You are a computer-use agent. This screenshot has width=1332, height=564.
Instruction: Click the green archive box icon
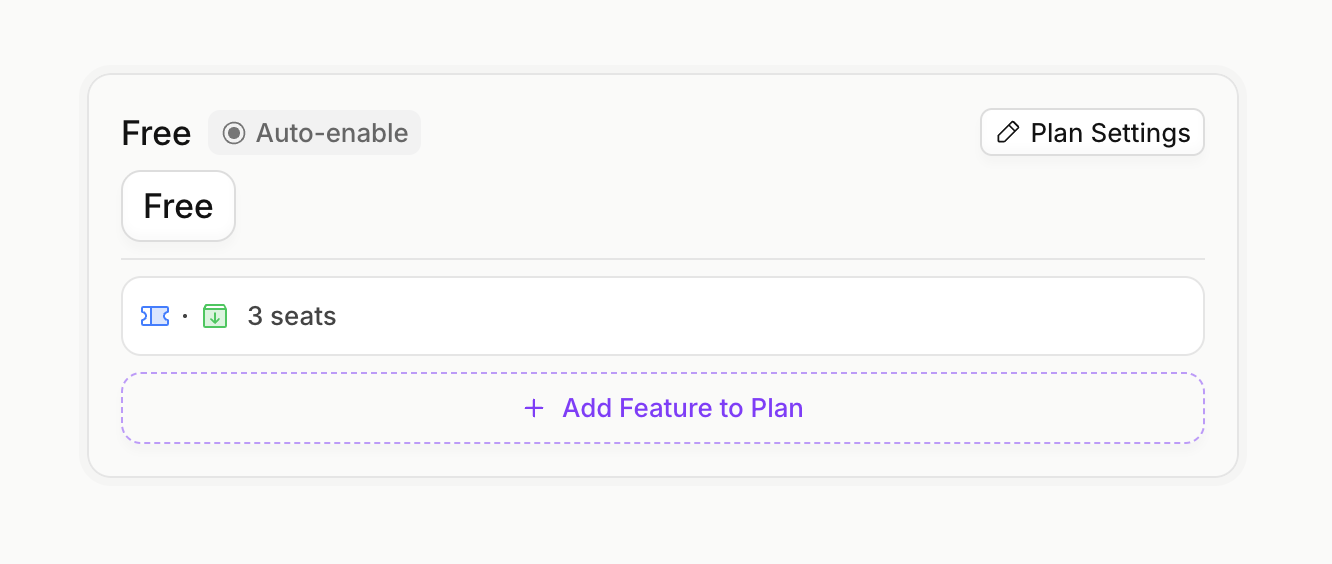(215, 316)
